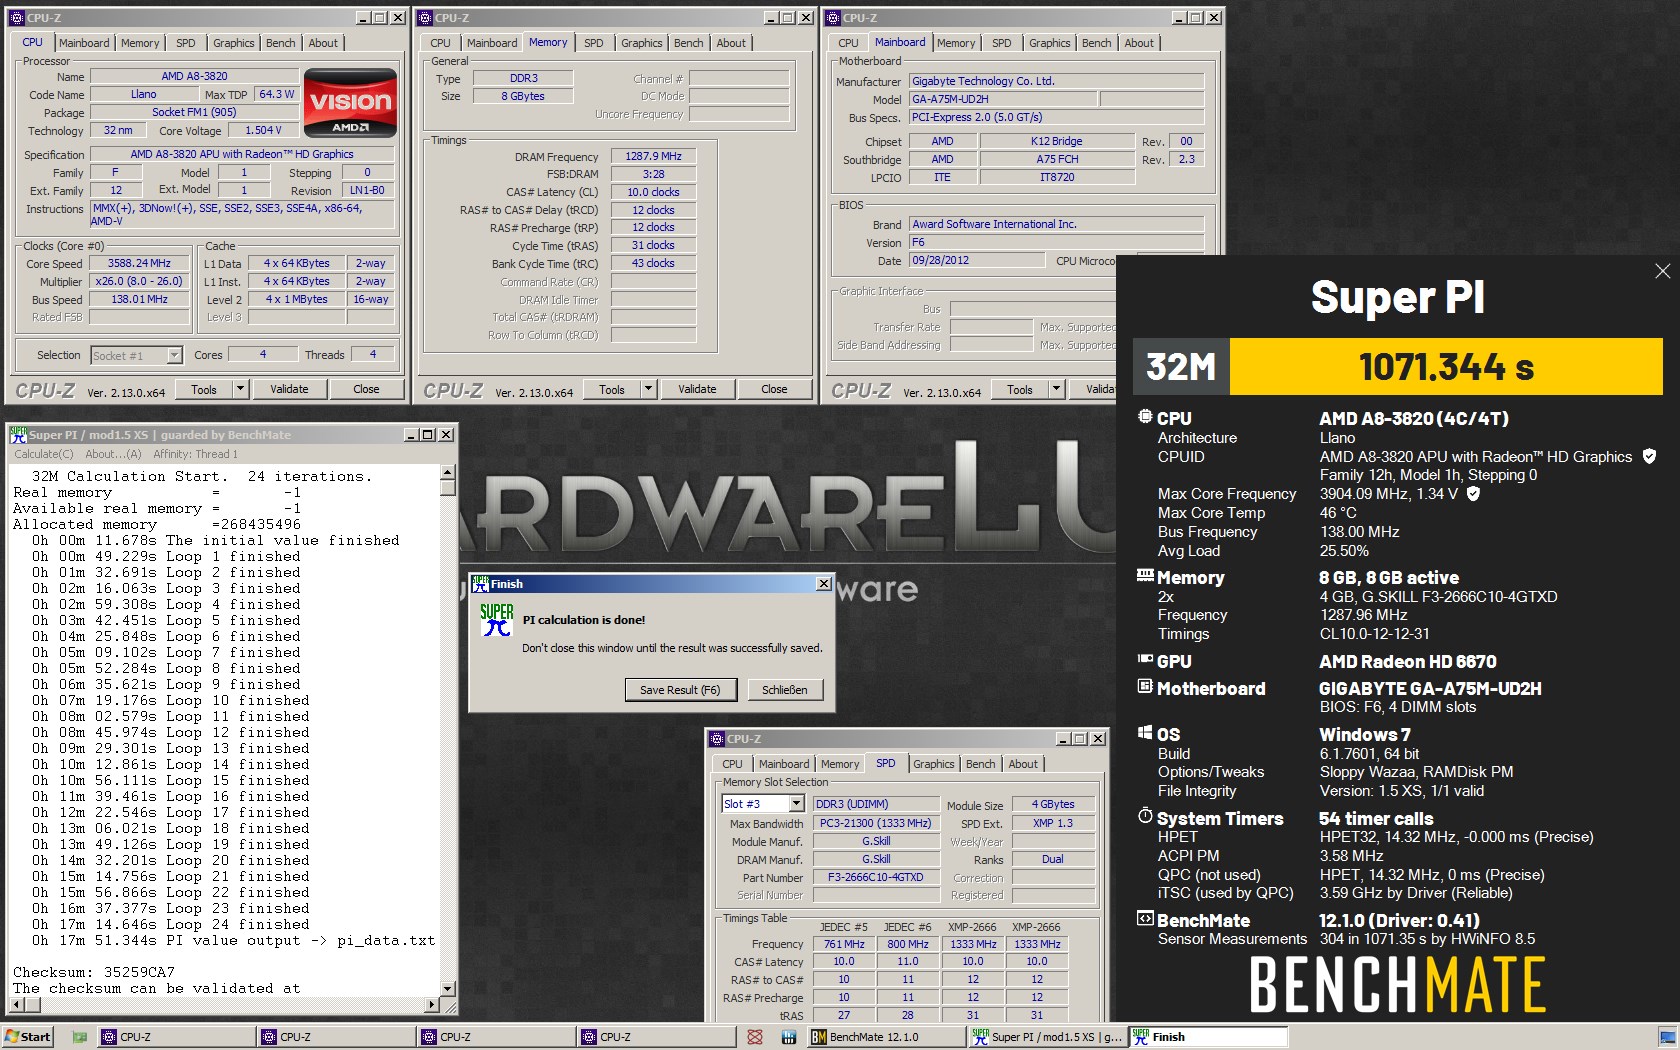The image size is (1680, 1050).
Task: Click the Chipset K12 Bridge field
Action: (1056, 142)
